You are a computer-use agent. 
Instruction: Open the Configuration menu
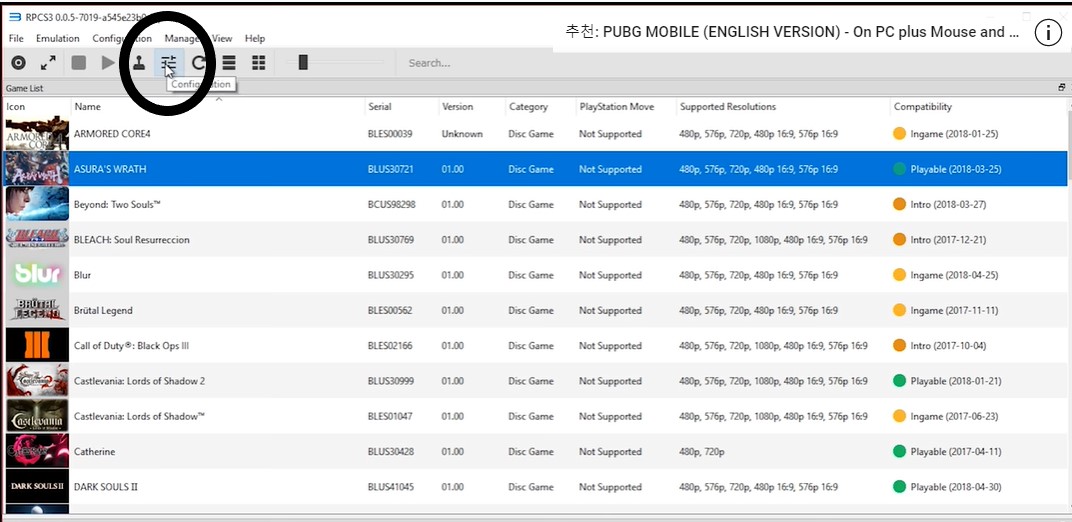click(122, 38)
